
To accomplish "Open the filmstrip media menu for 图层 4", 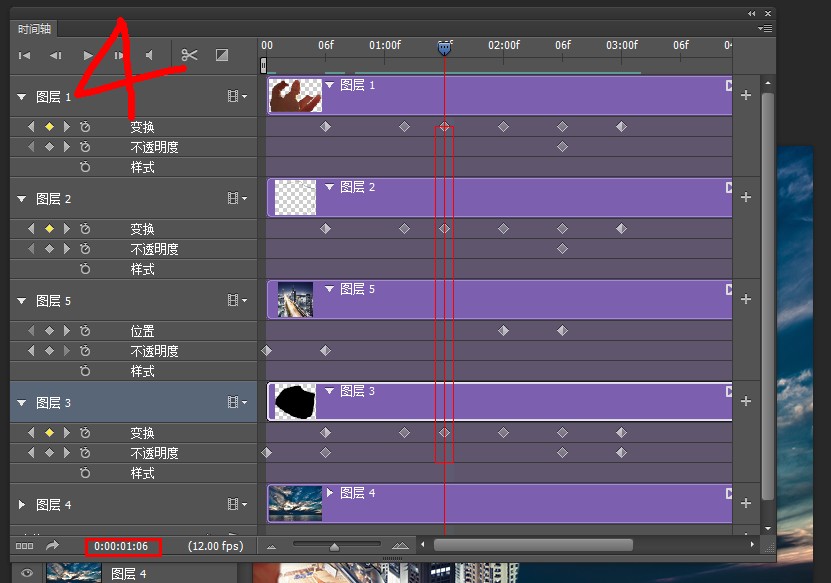I will pyautogui.click(x=237, y=504).
